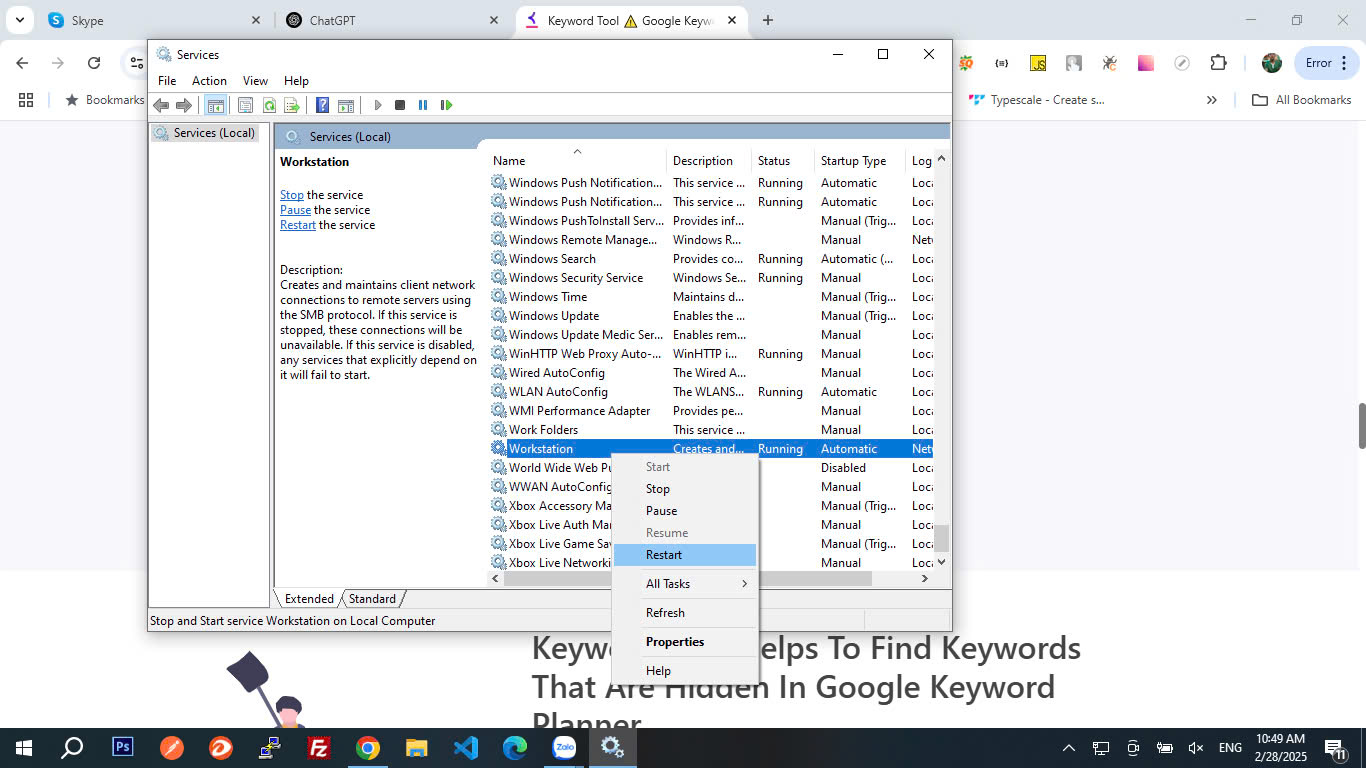Open the Action menu
The image size is (1366, 768).
[x=209, y=81]
